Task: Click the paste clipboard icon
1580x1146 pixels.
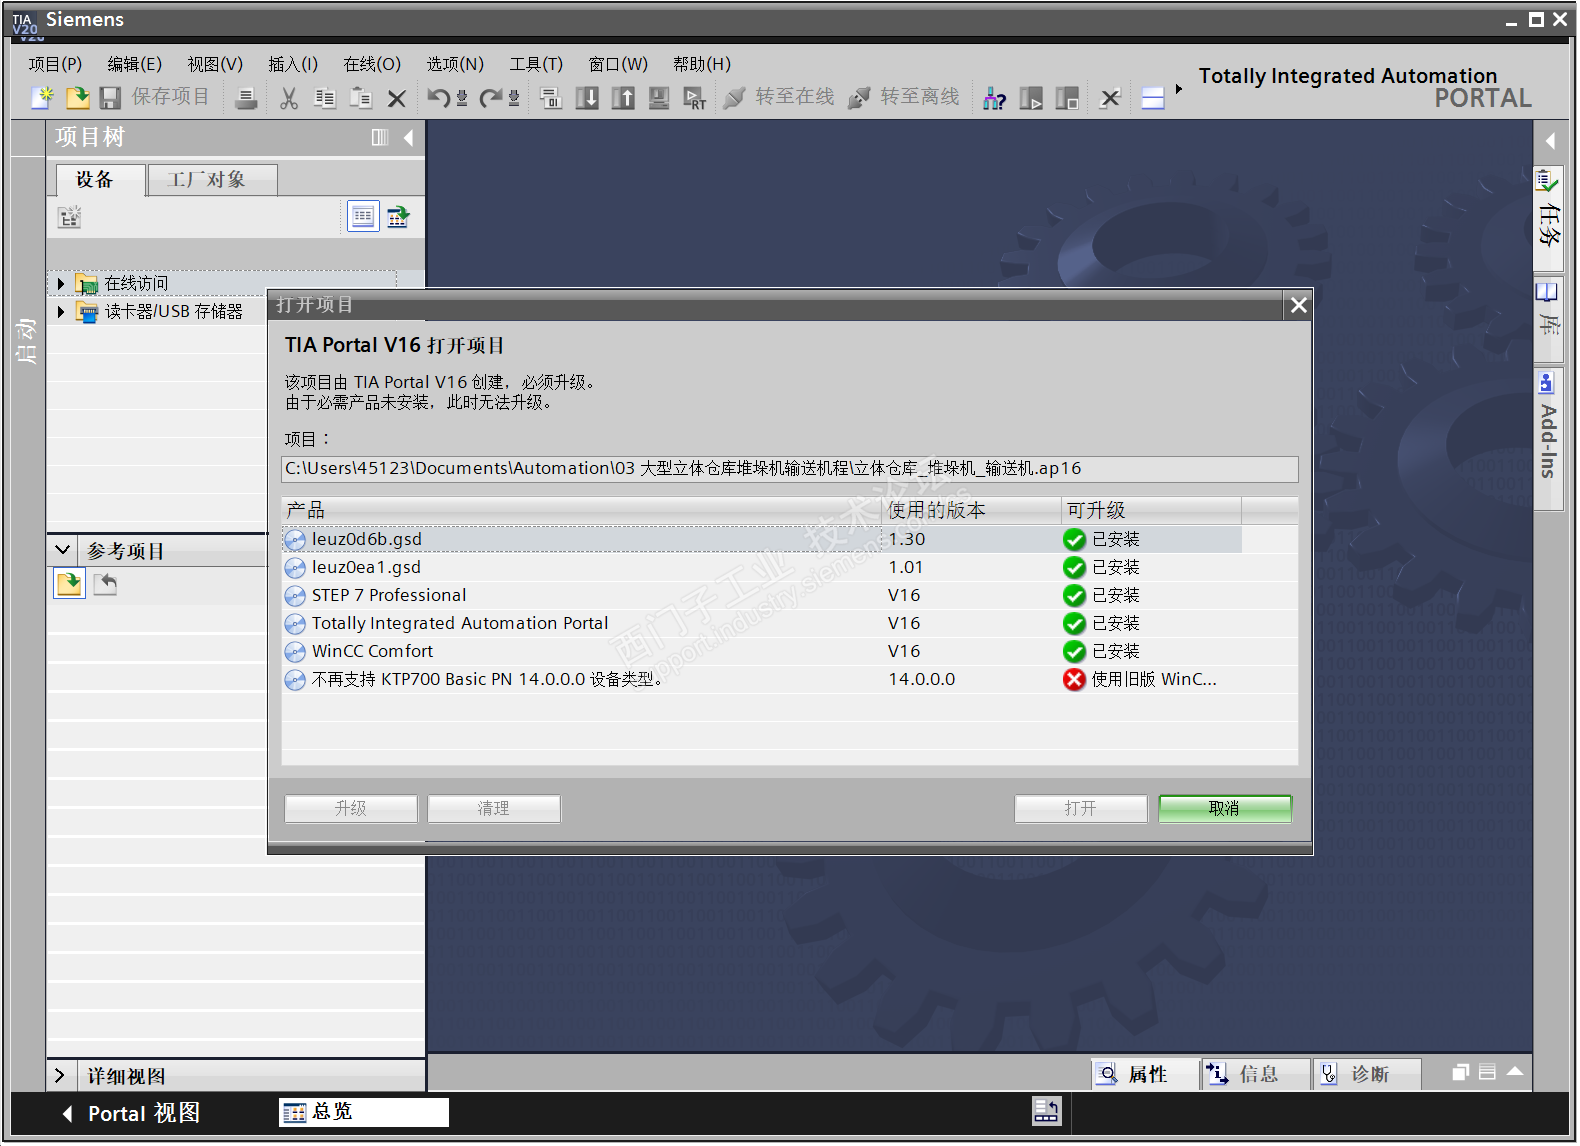Action: coord(361,98)
